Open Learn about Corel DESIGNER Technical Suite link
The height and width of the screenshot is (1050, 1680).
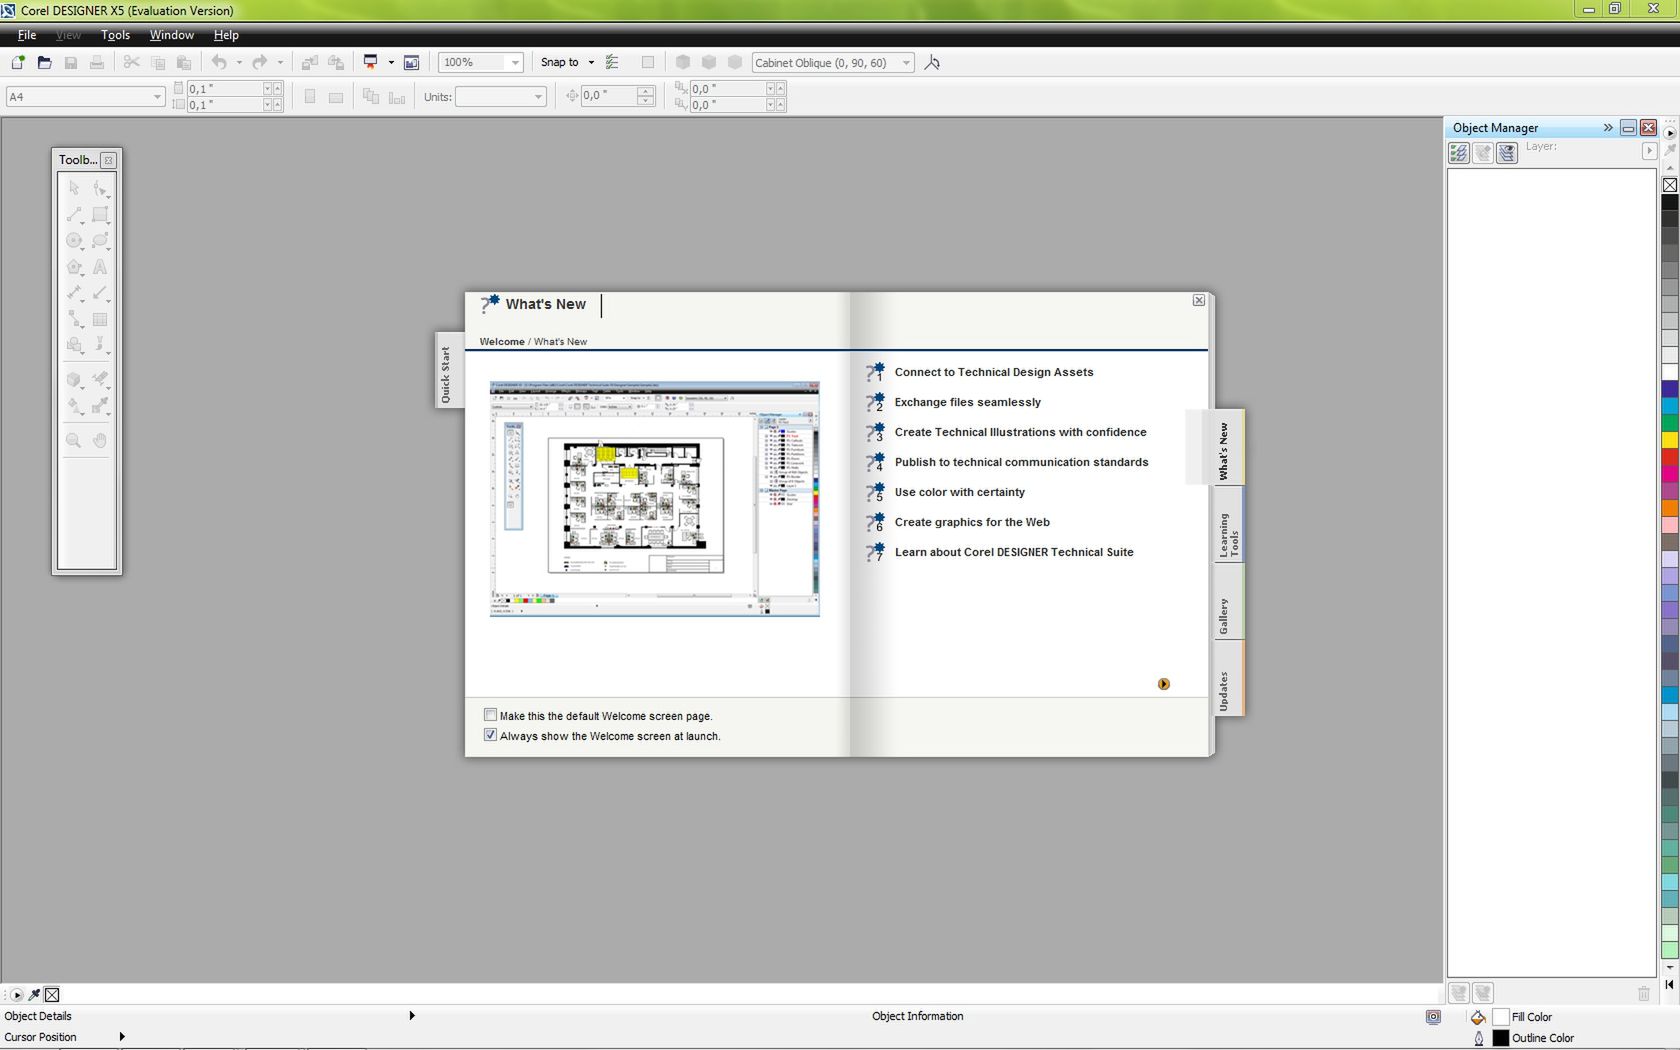click(1014, 552)
